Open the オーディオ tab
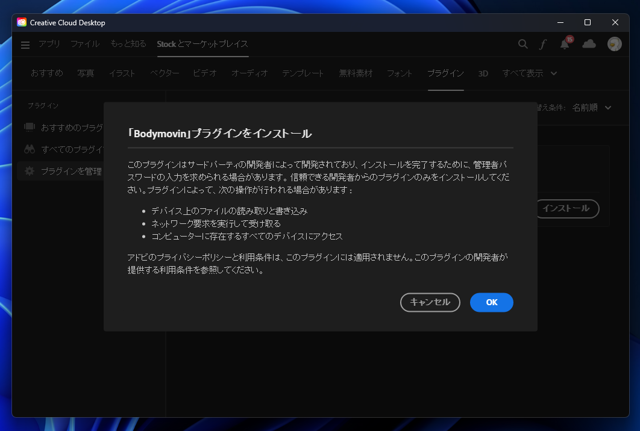640x431 pixels. tap(249, 73)
